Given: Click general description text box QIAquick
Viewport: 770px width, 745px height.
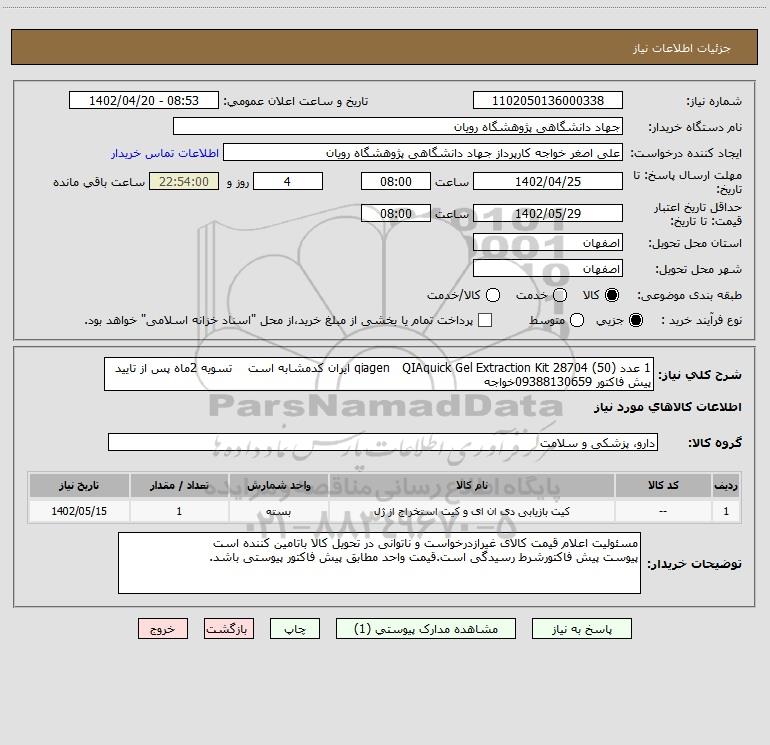Looking at the screenshot, I should click(379, 374).
